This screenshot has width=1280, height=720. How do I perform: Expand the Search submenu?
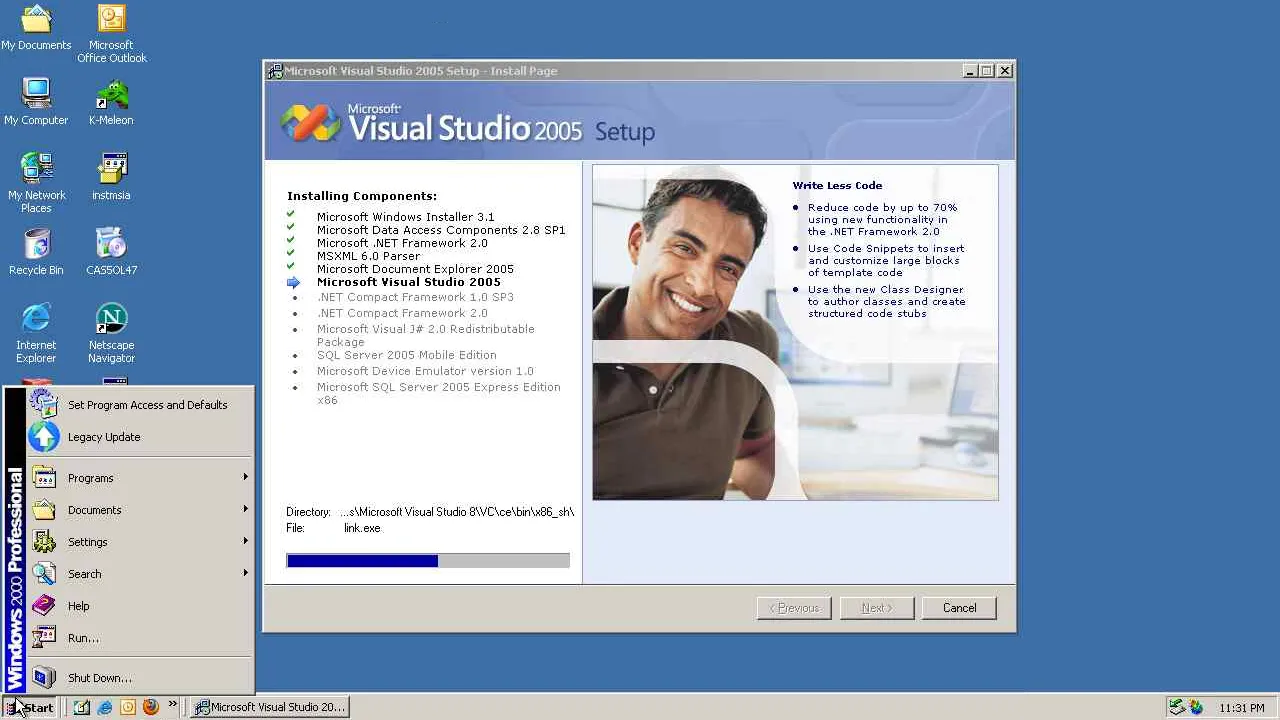[x=140, y=574]
